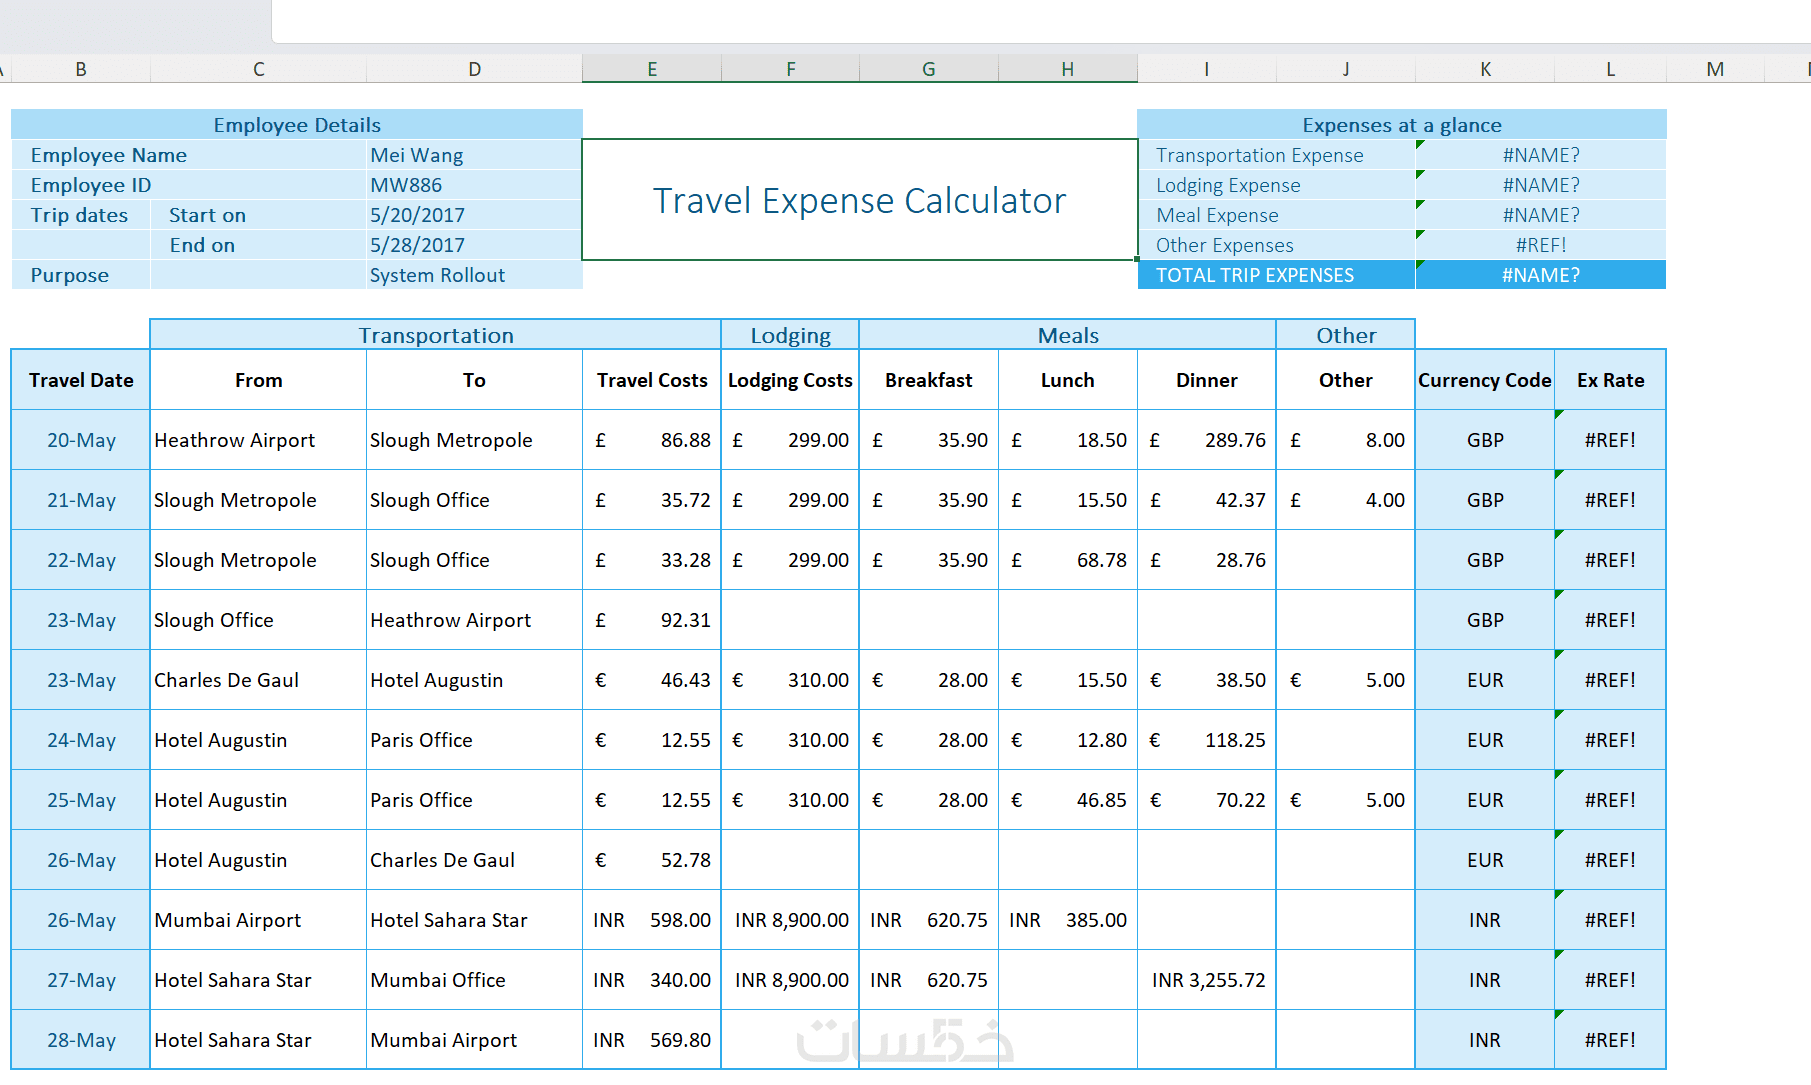
Task: Click the INR 3,255.72 dinner cell
Action: 1207,980
